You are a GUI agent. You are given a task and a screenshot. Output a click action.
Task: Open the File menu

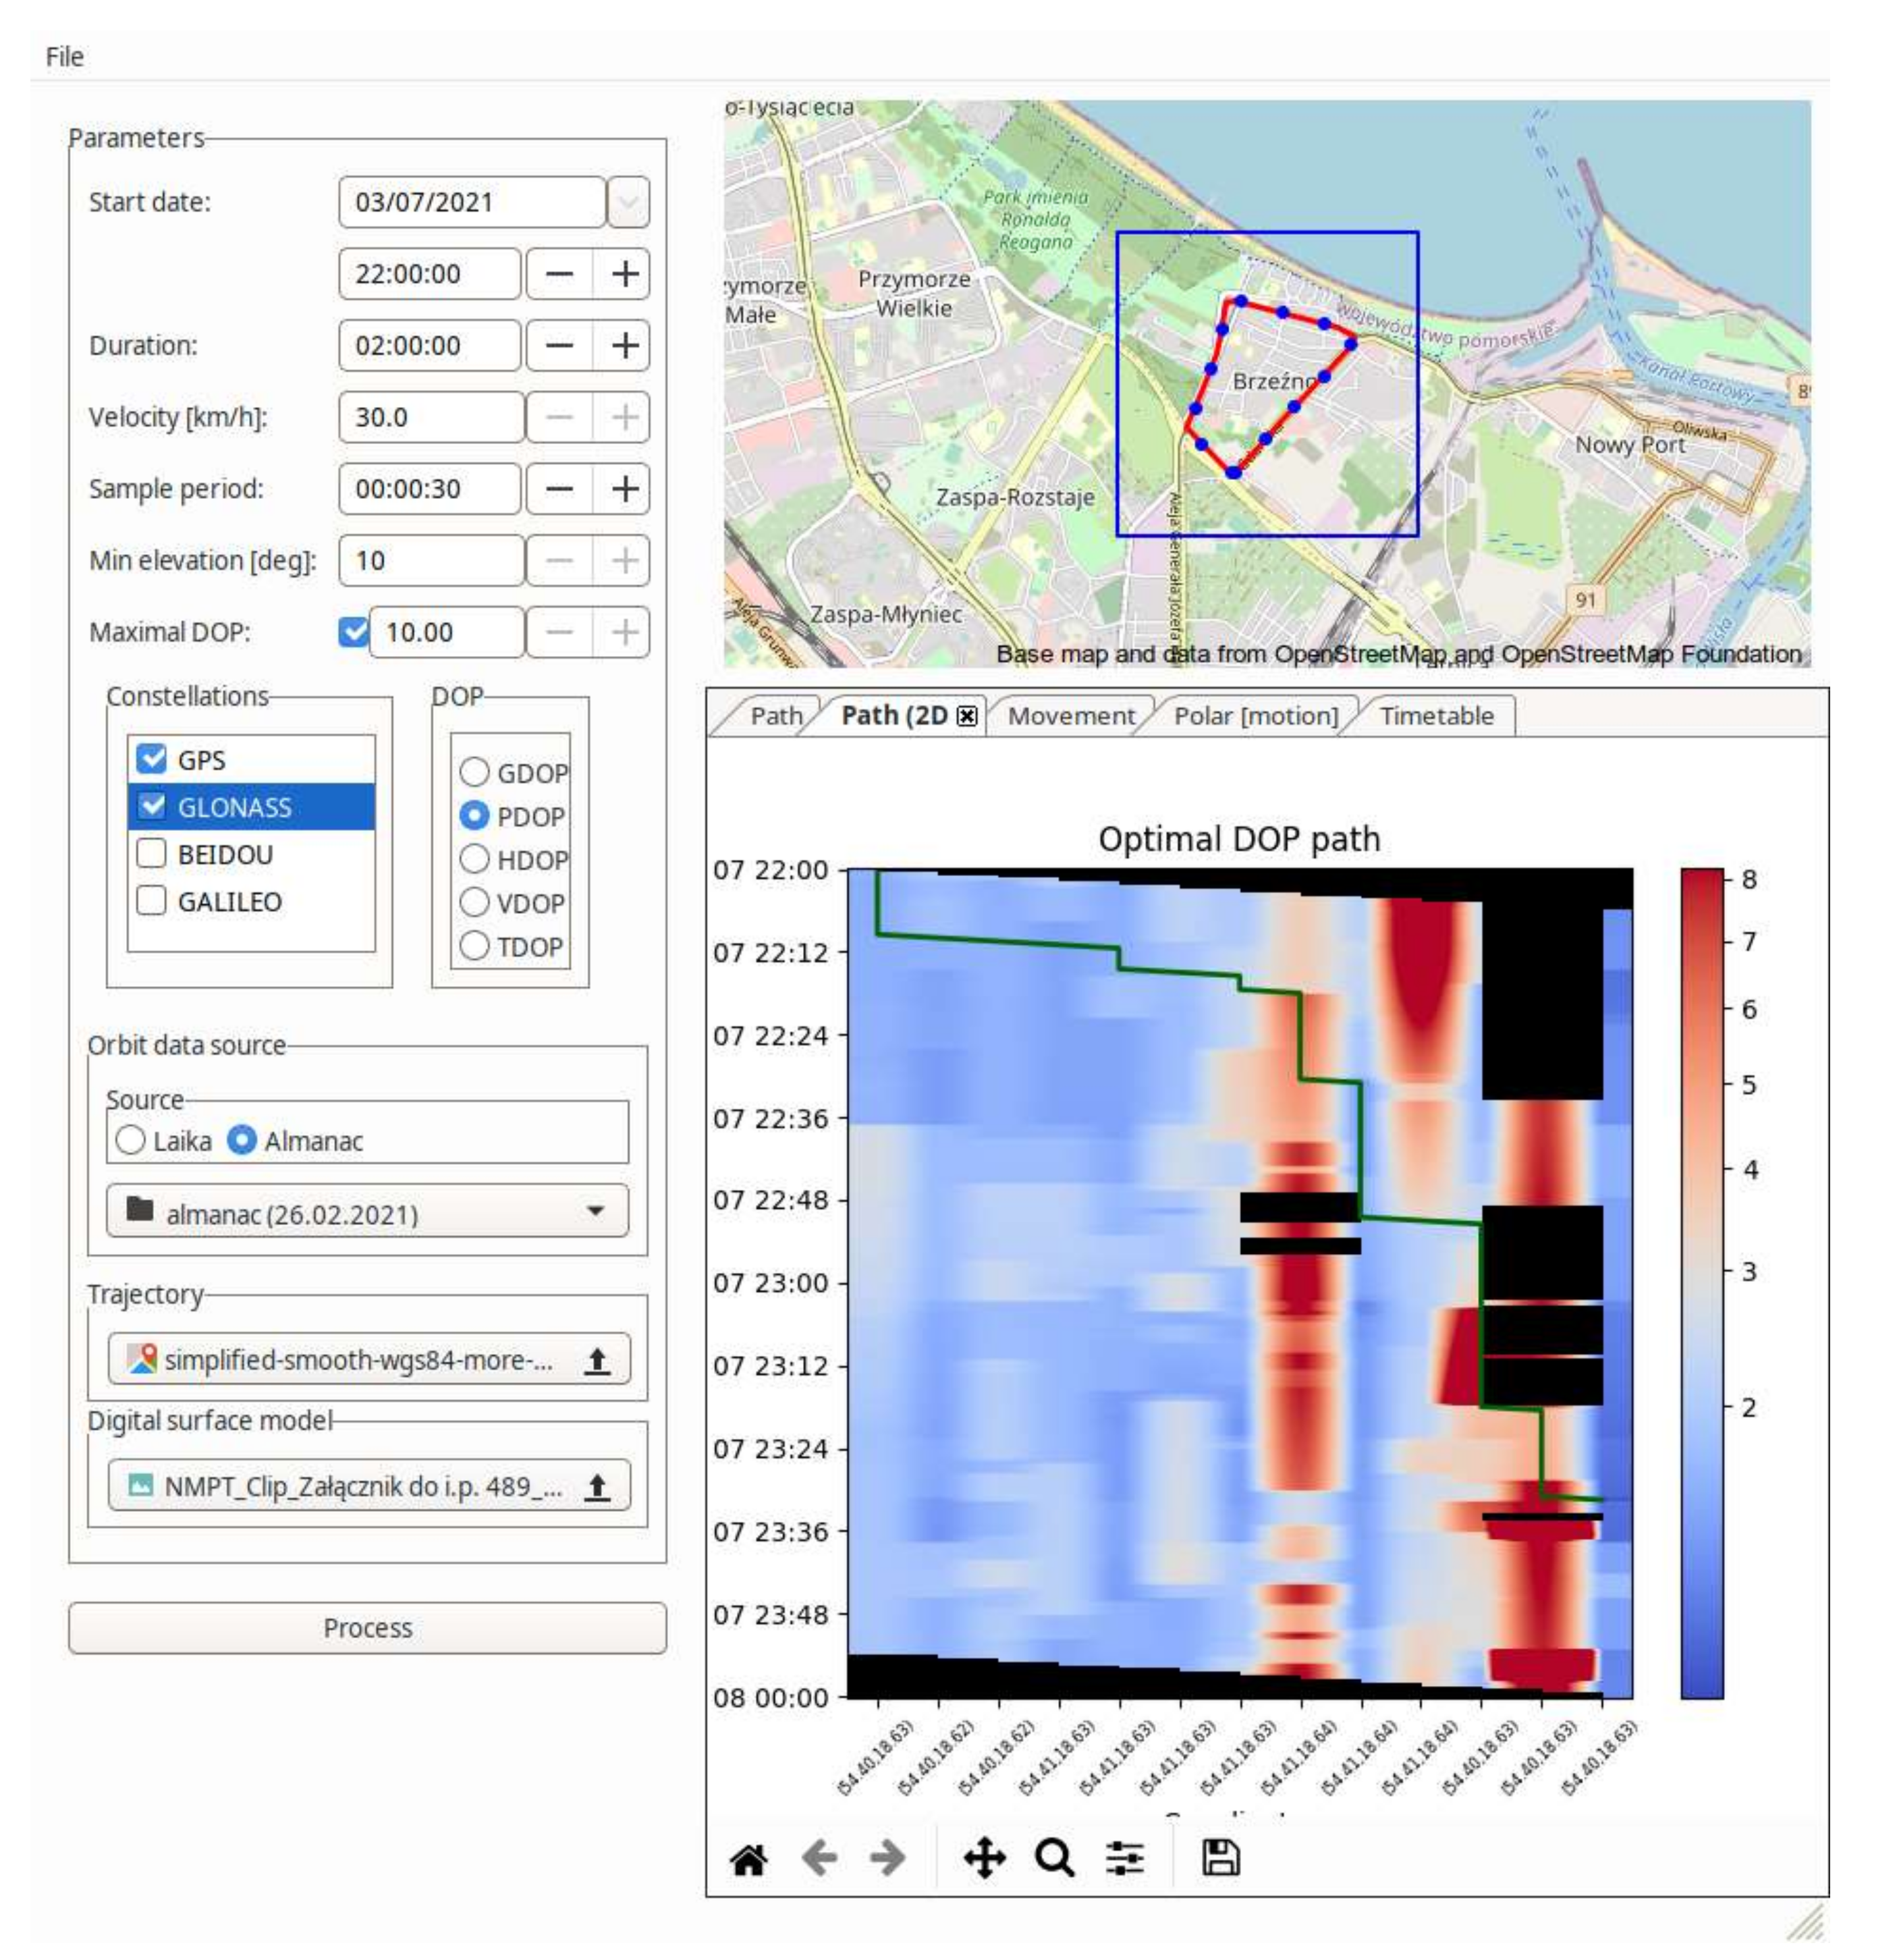(x=64, y=57)
